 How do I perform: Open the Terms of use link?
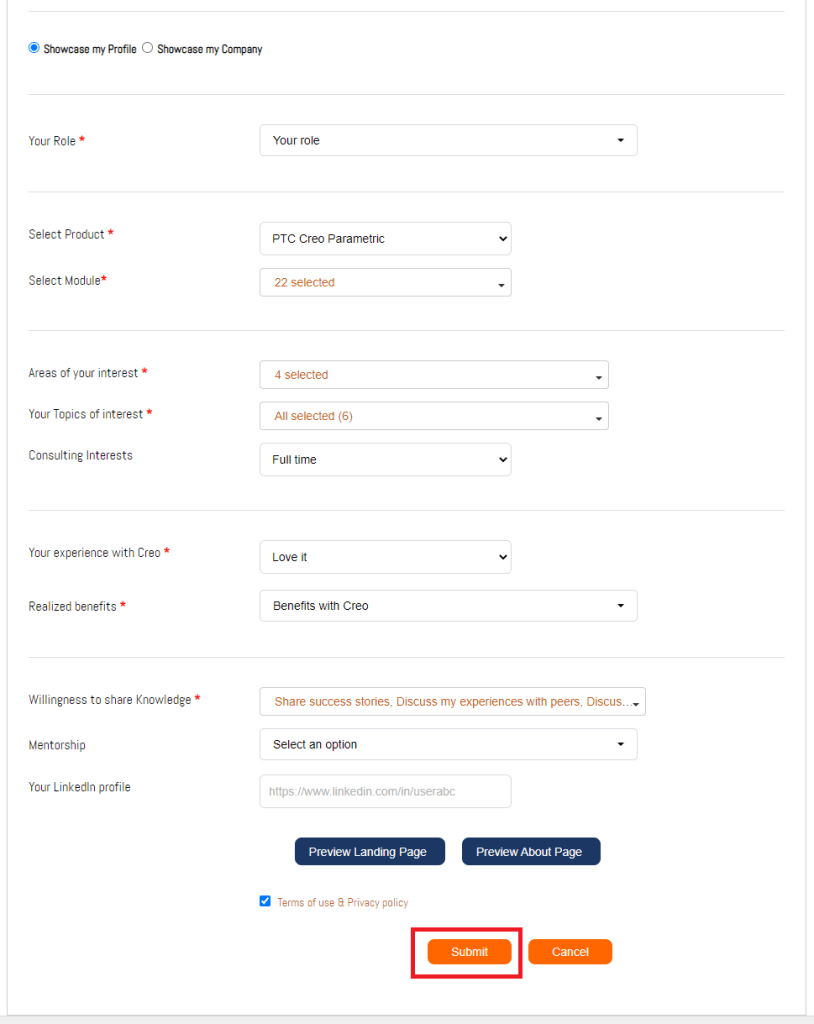coord(306,903)
